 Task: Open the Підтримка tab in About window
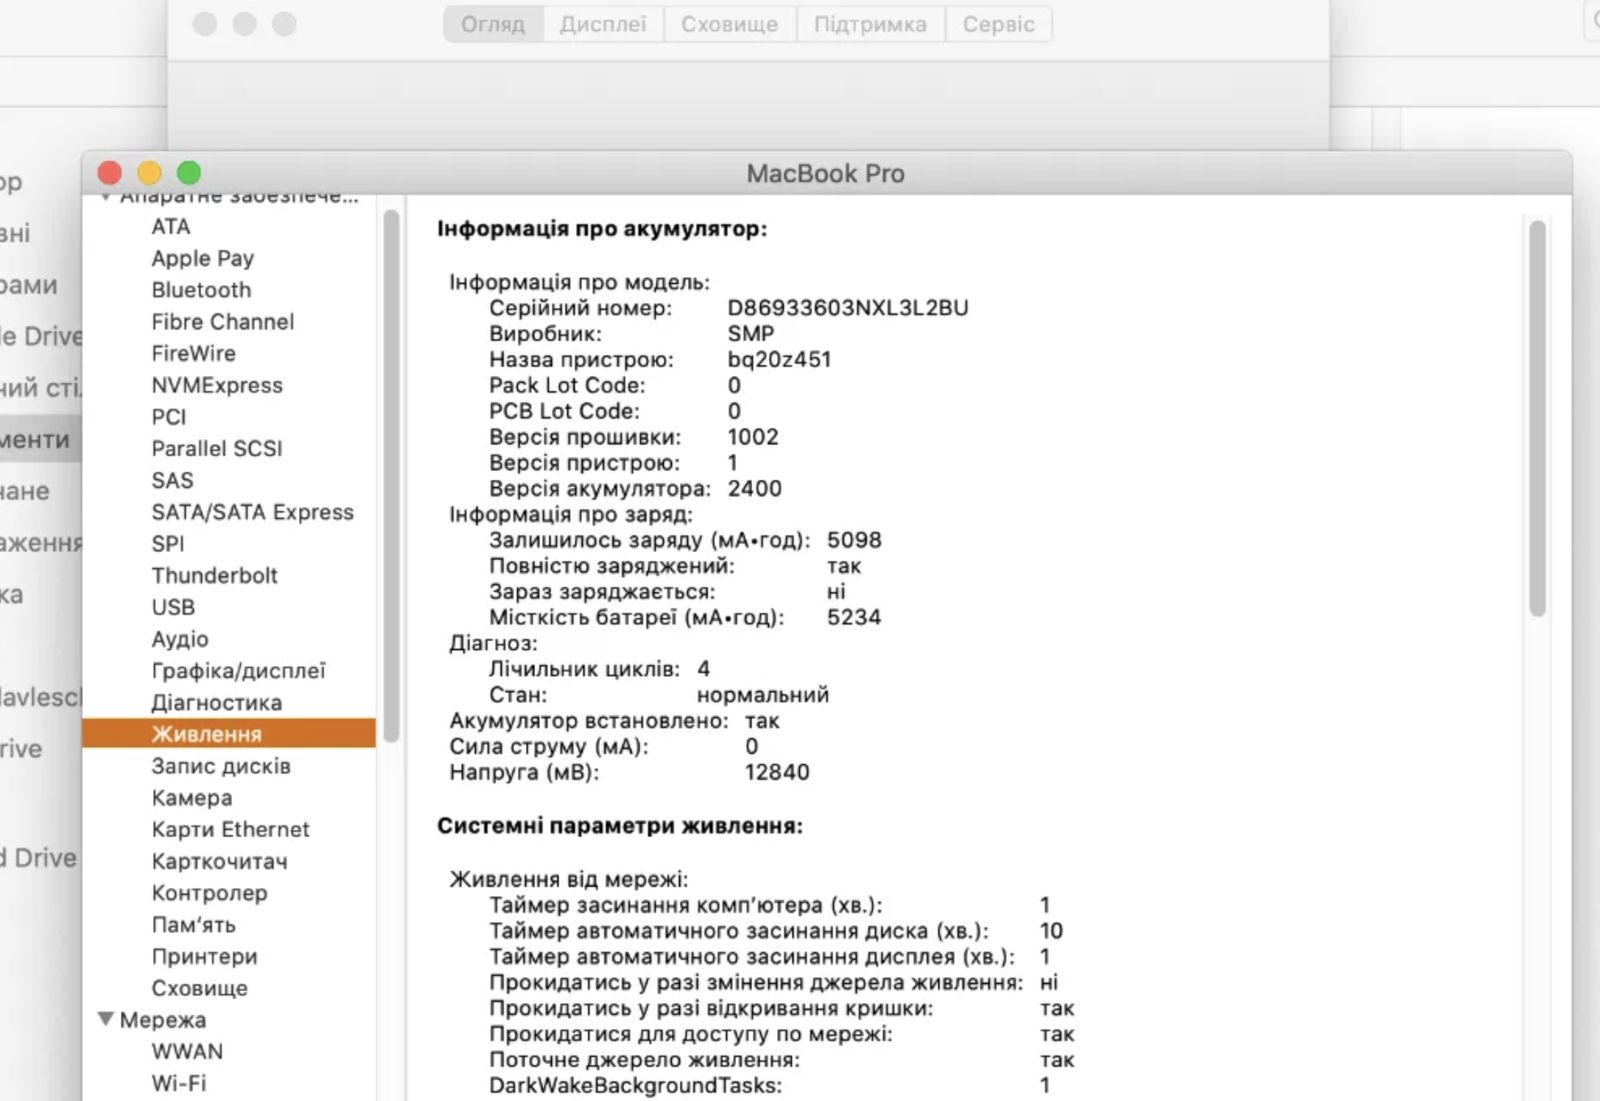[870, 24]
